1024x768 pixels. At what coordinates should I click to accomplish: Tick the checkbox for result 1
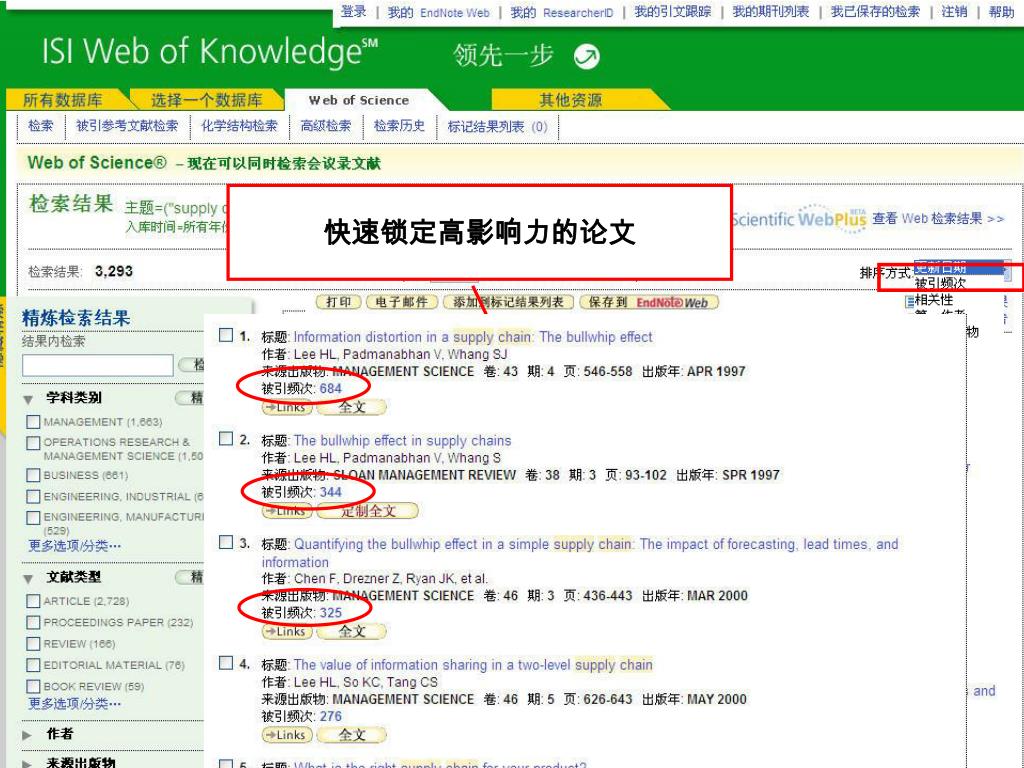click(225, 335)
